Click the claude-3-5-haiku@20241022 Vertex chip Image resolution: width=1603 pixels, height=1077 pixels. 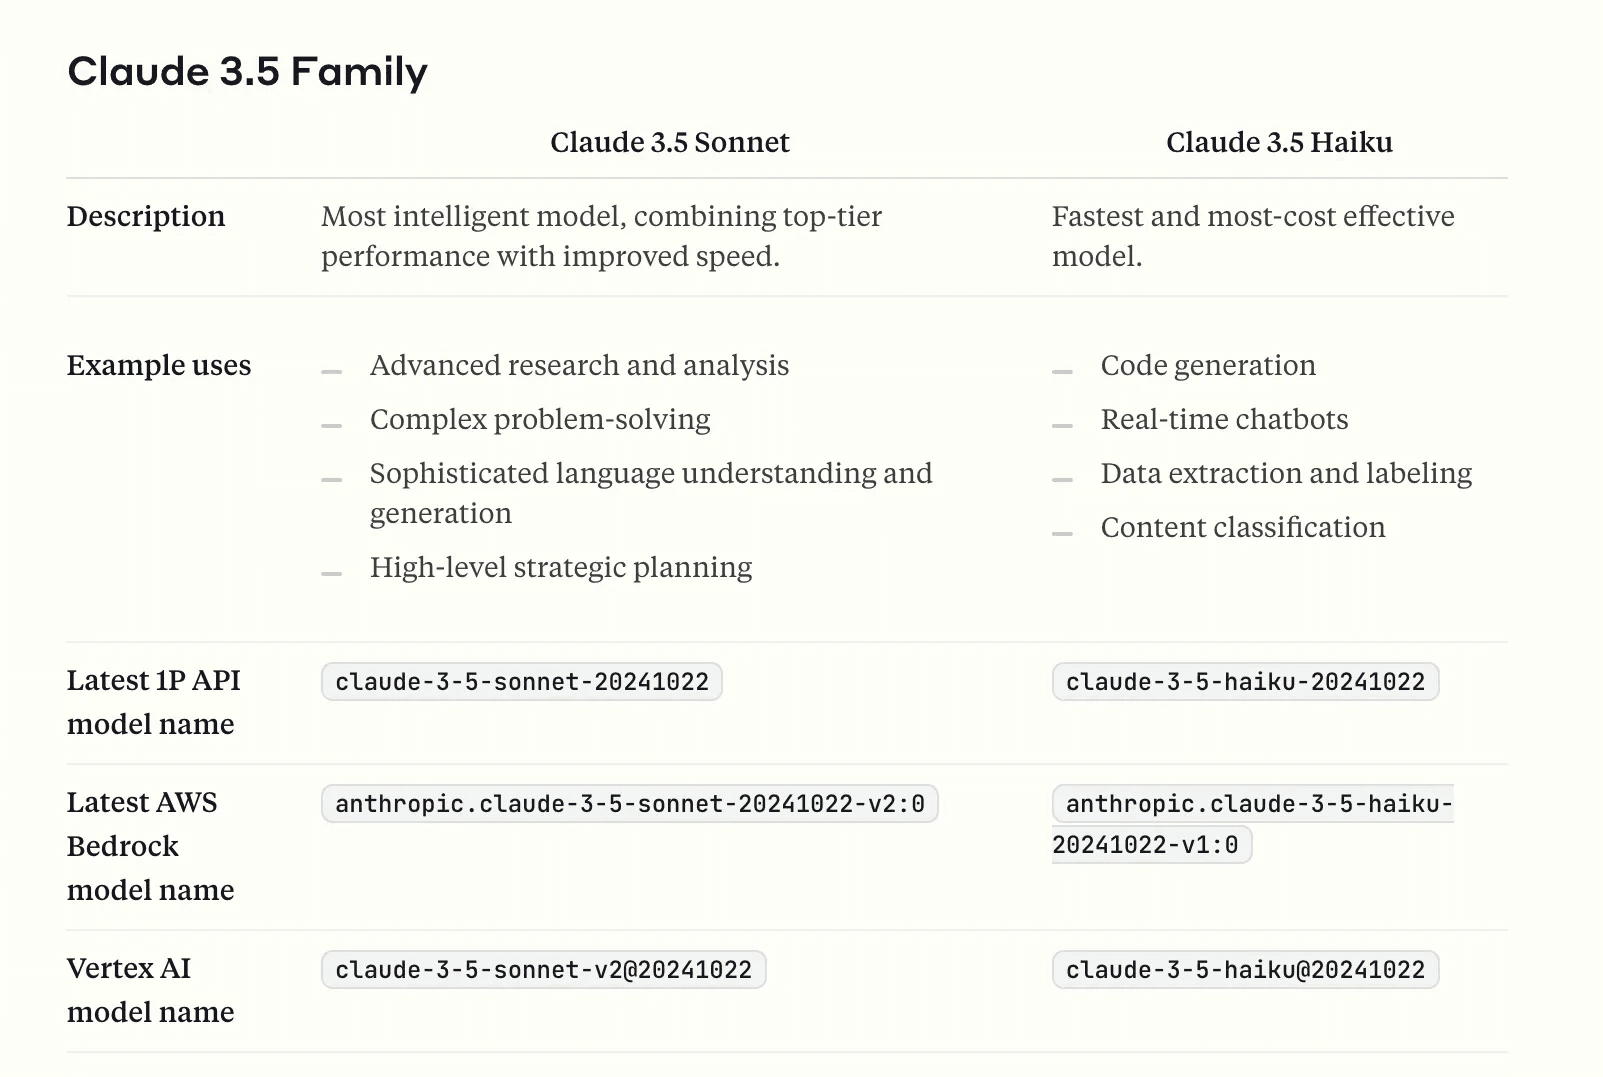click(x=1245, y=970)
